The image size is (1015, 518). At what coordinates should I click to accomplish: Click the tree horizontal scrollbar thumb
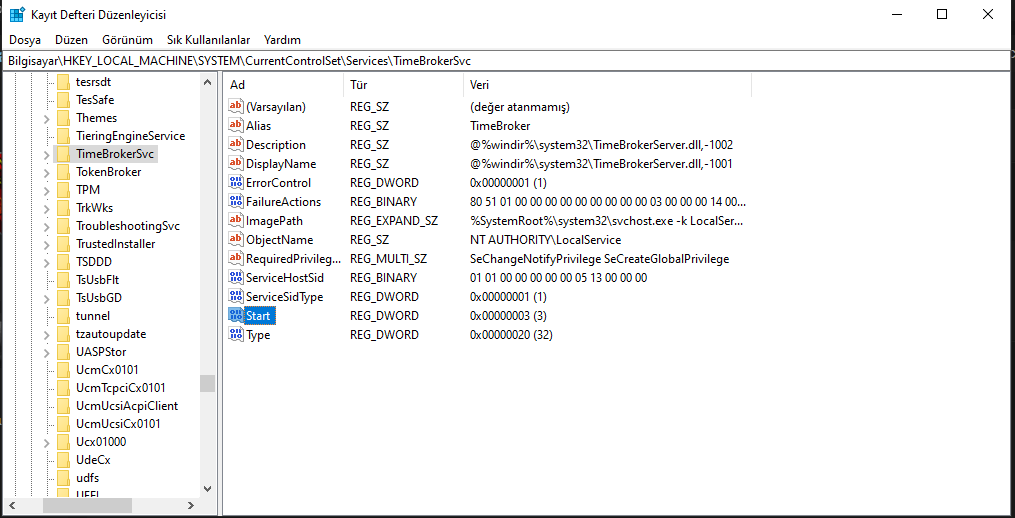[x=87, y=505]
